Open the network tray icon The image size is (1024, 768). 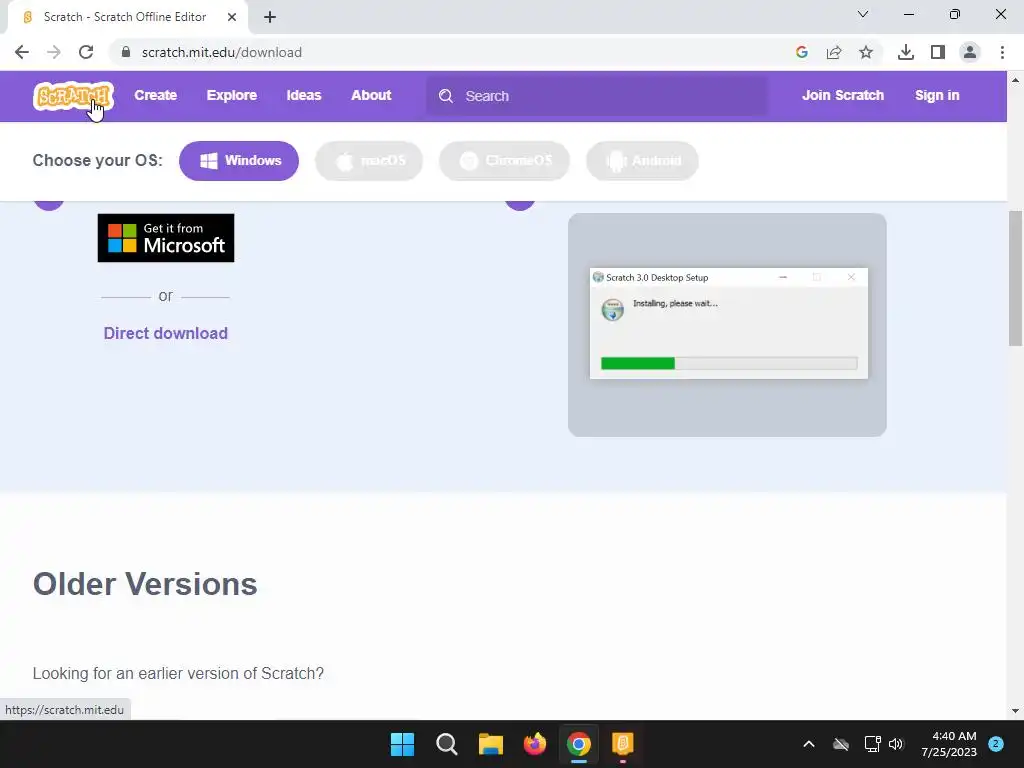click(872, 744)
